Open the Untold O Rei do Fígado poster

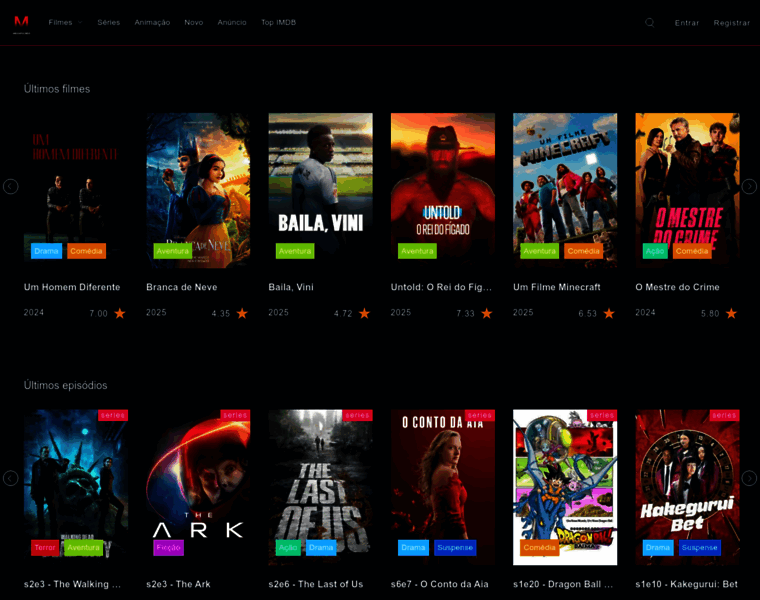443,190
